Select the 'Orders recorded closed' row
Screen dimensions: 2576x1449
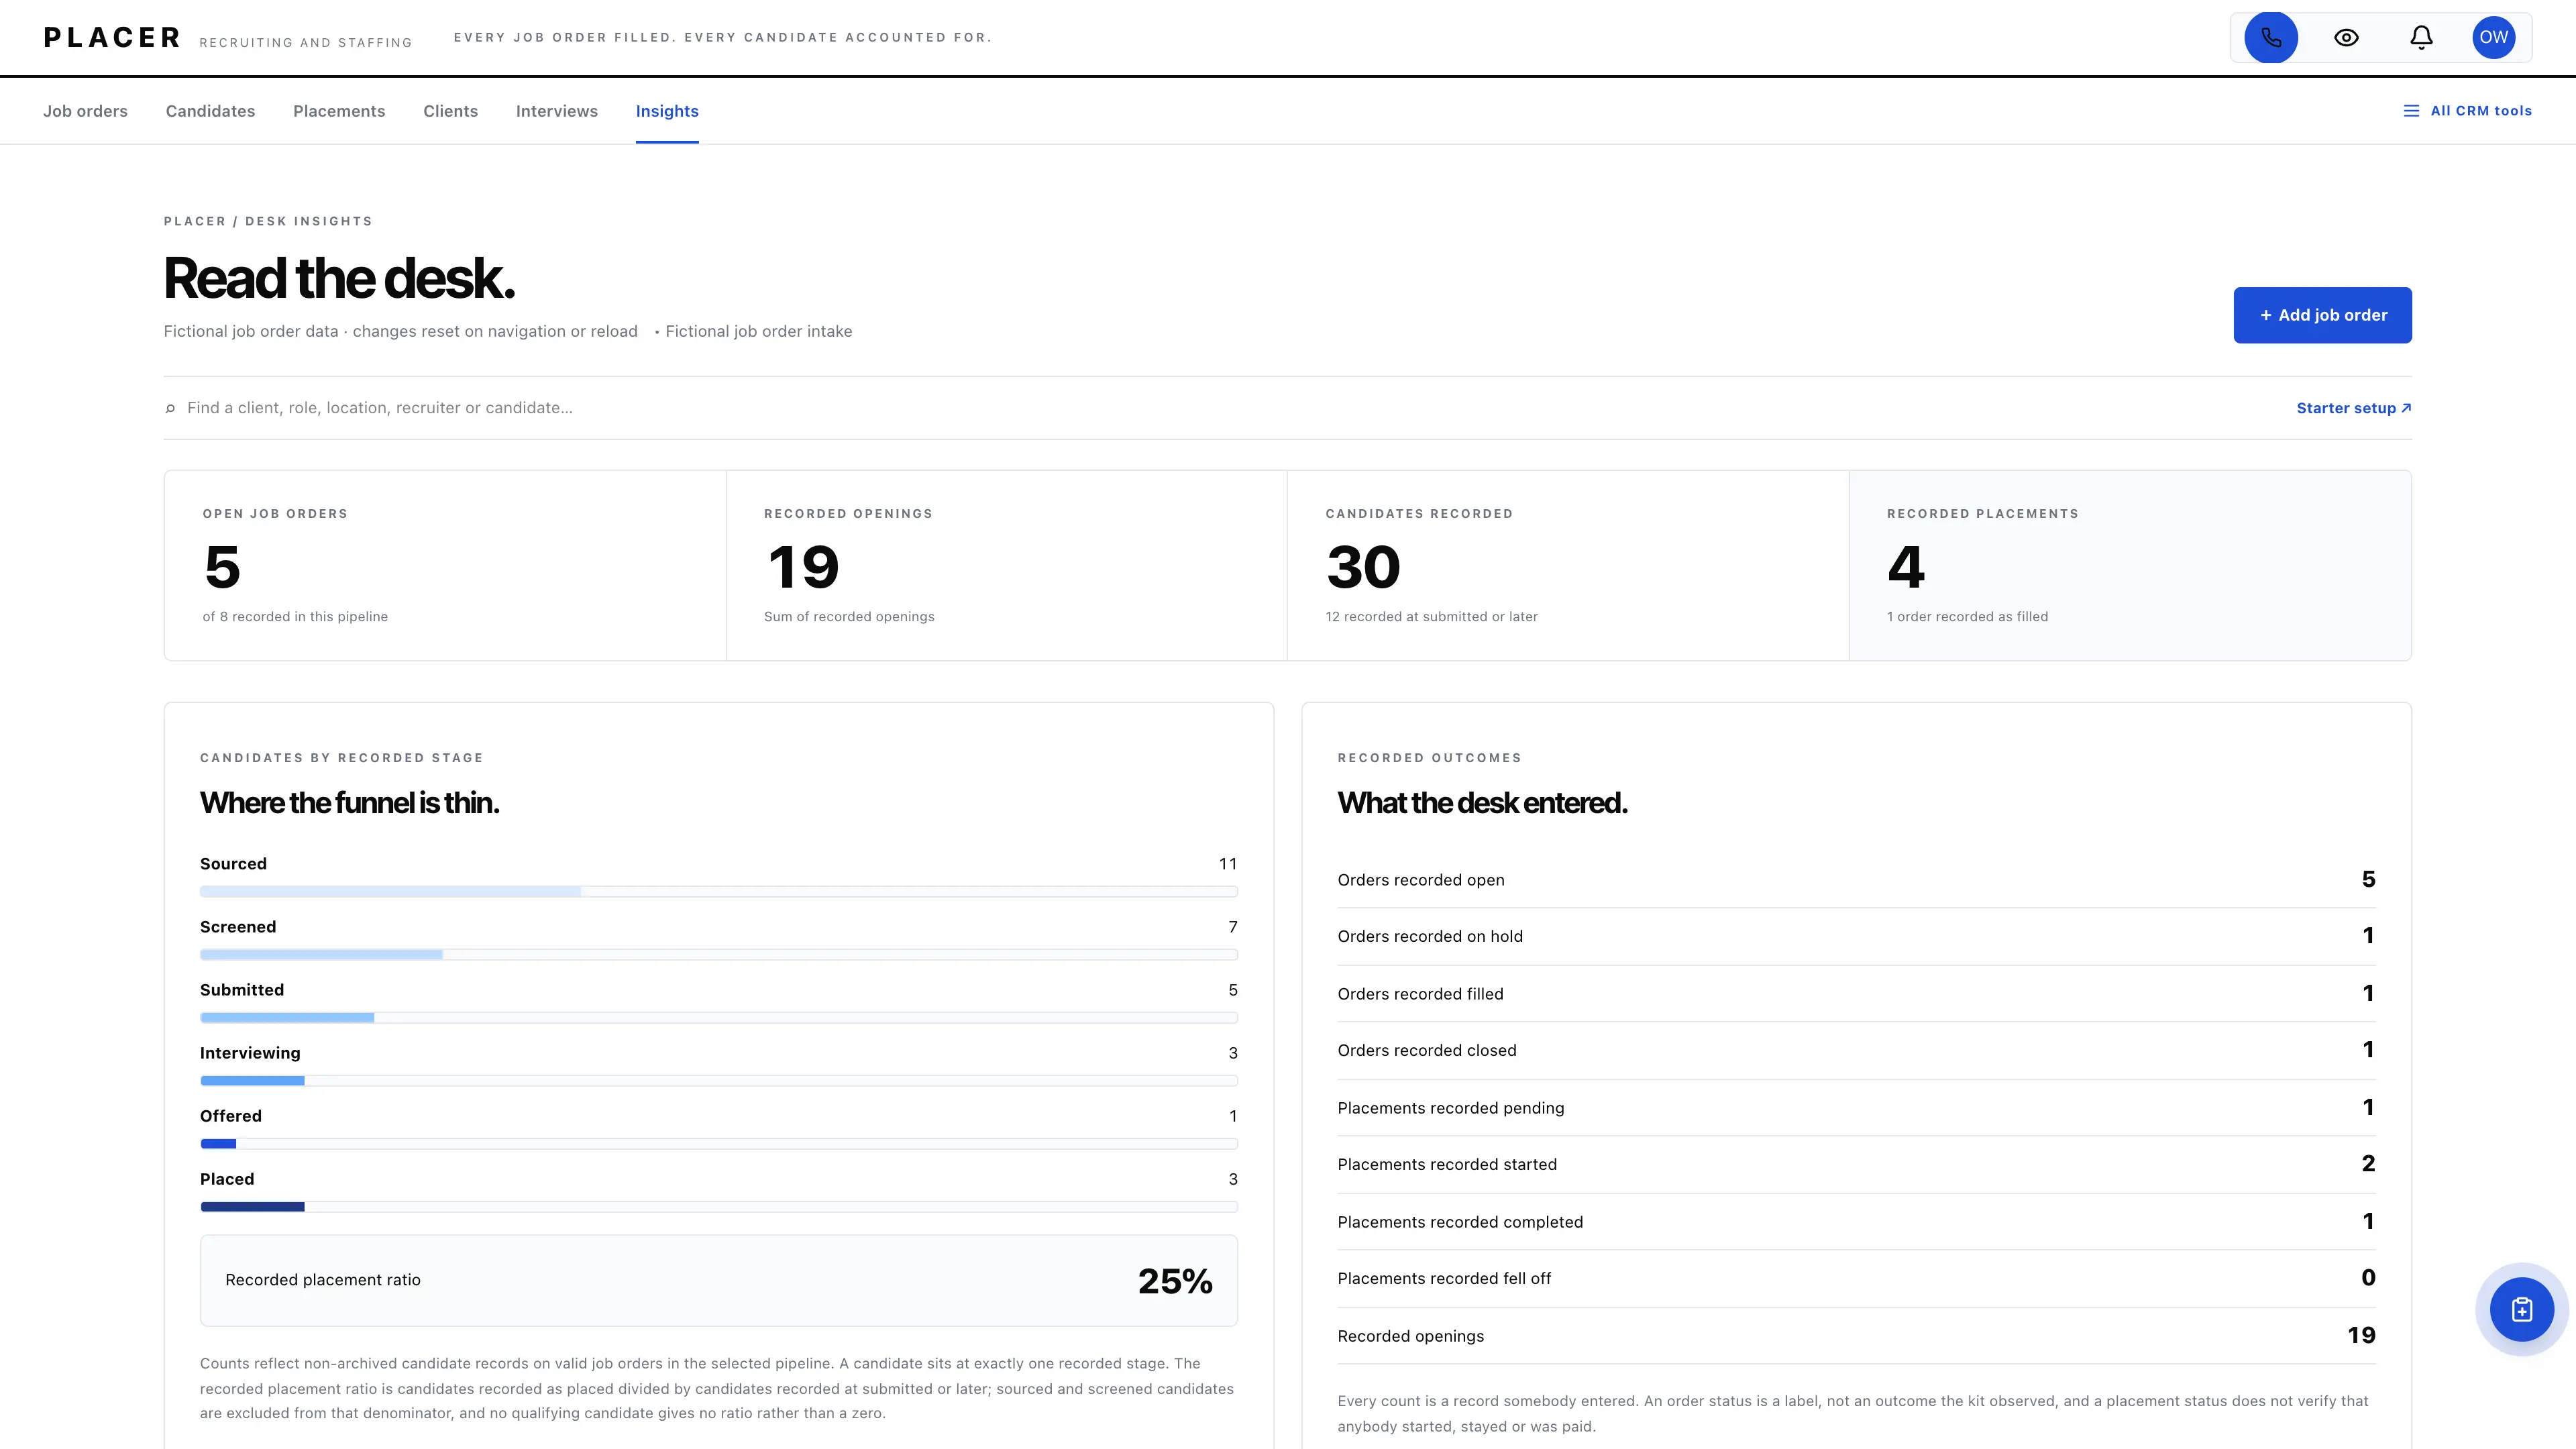tap(1856, 1050)
